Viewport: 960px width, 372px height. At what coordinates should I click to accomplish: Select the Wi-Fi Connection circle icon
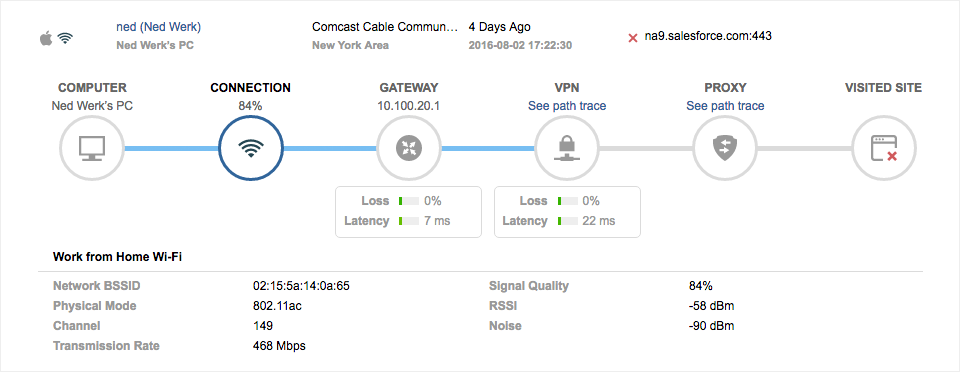250,149
